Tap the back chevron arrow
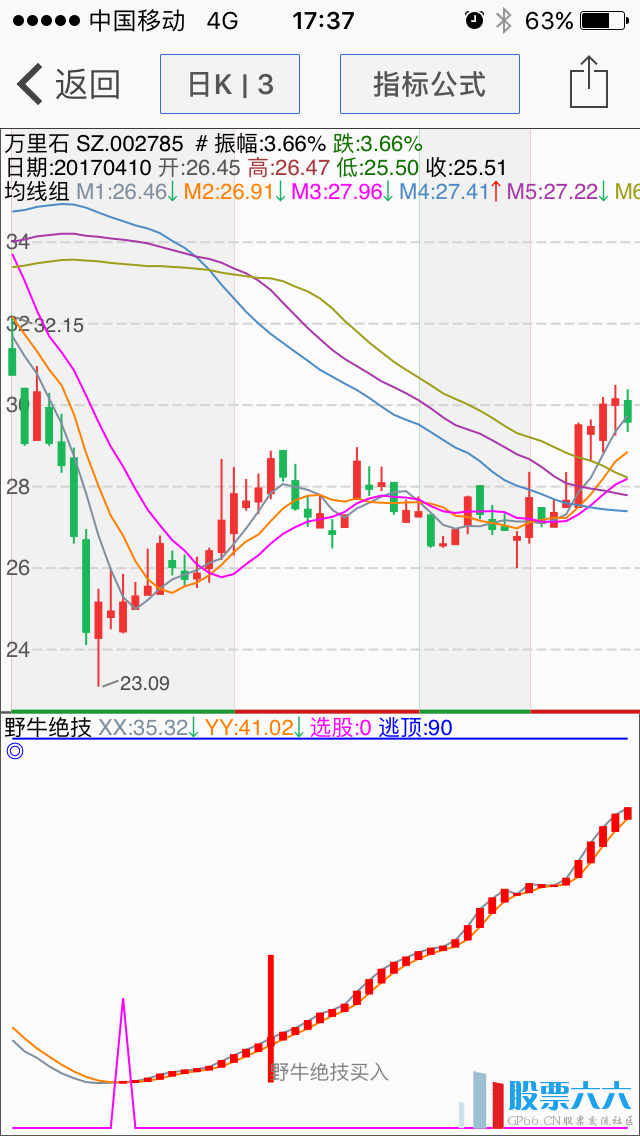The width and height of the screenshot is (640, 1136). click(30, 84)
